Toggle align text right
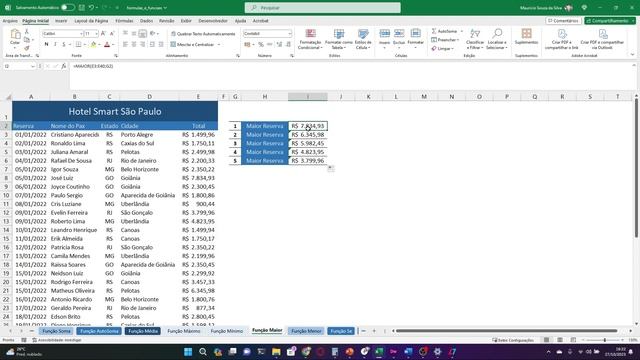 coord(143,44)
